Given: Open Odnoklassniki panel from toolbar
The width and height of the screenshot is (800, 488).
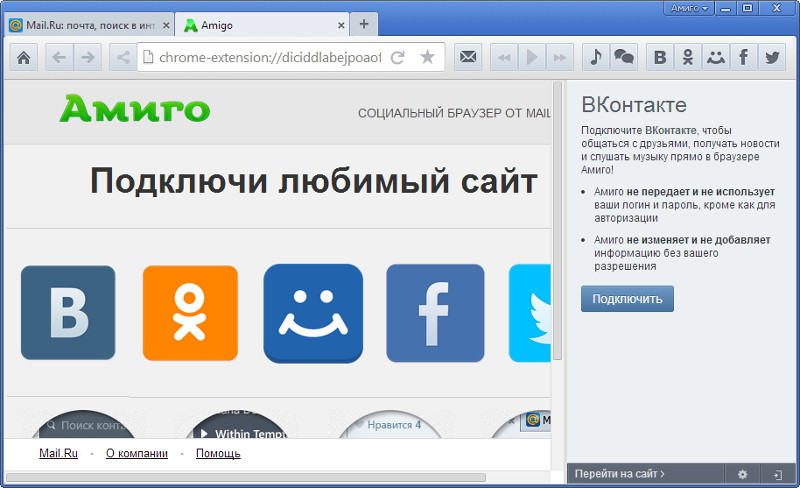Looking at the screenshot, I should point(688,58).
